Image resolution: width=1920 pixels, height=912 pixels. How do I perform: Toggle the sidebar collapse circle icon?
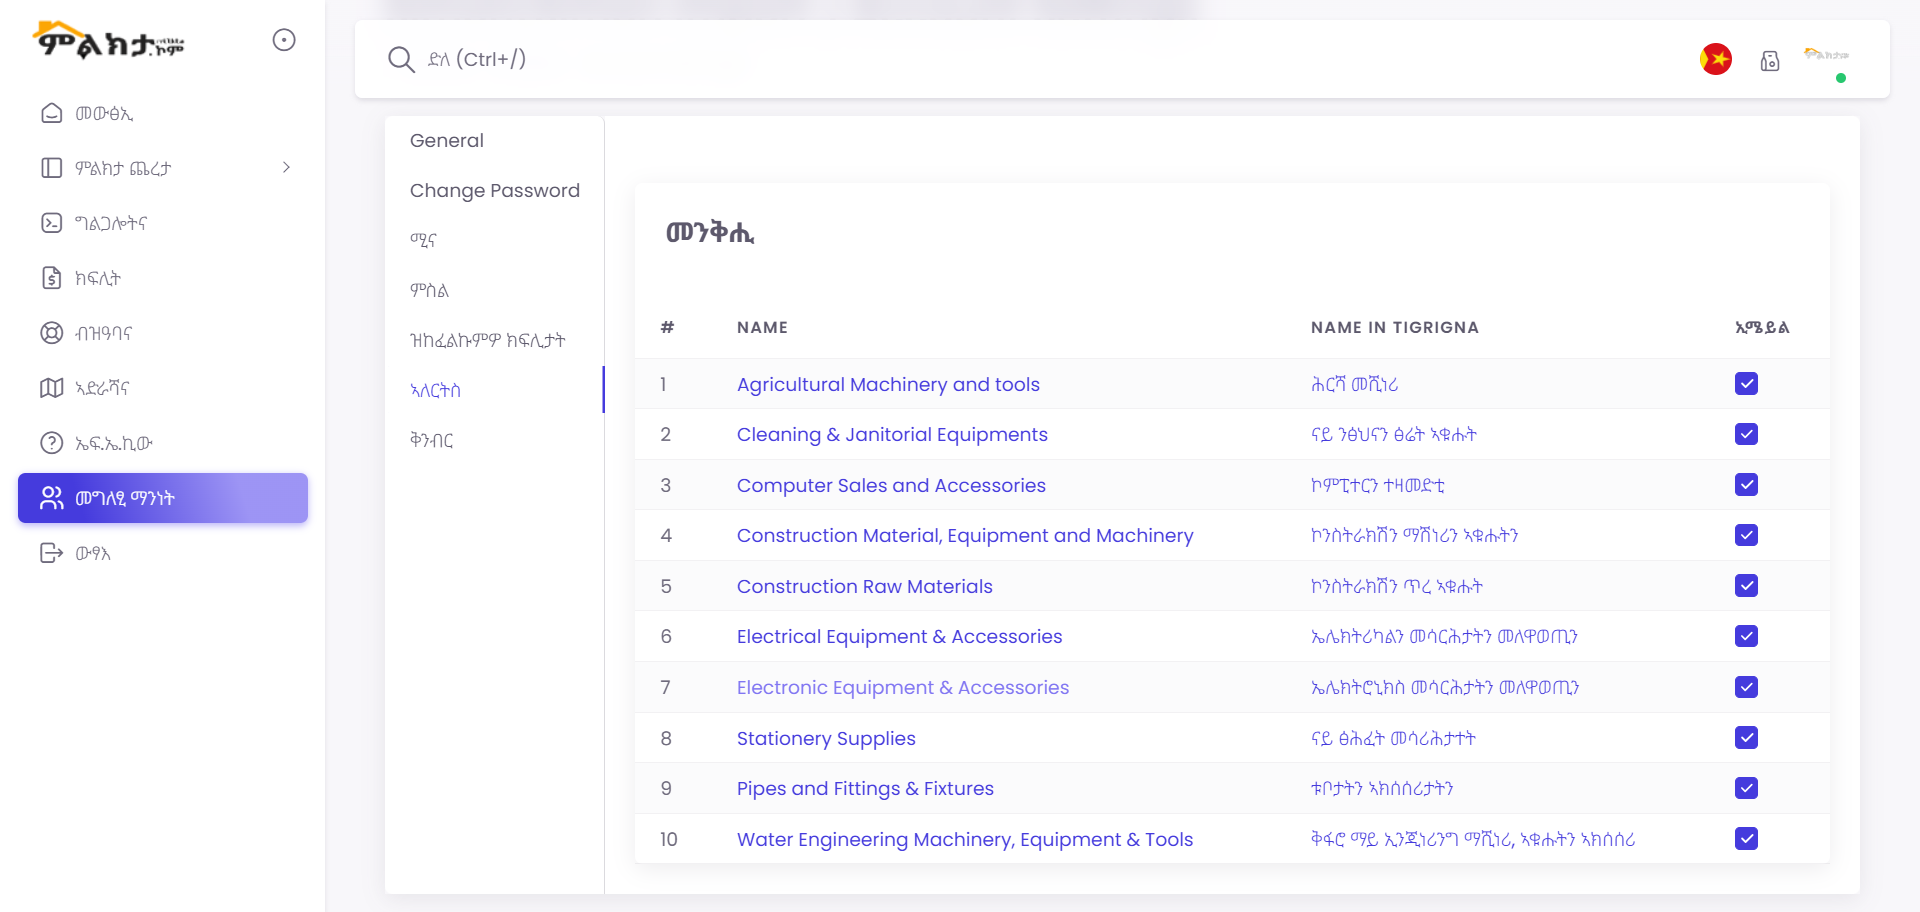point(284,40)
